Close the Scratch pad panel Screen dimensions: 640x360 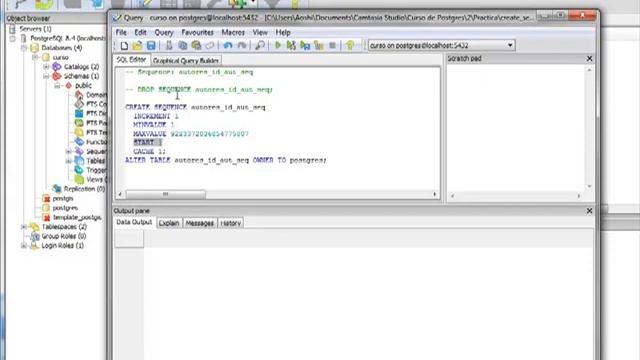[x=589, y=59]
